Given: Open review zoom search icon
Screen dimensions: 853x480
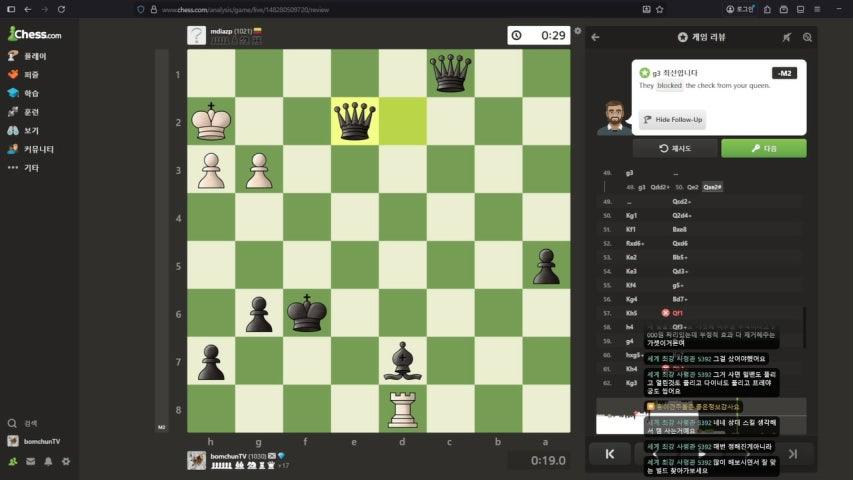Looking at the screenshot, I should coord(807,37).
